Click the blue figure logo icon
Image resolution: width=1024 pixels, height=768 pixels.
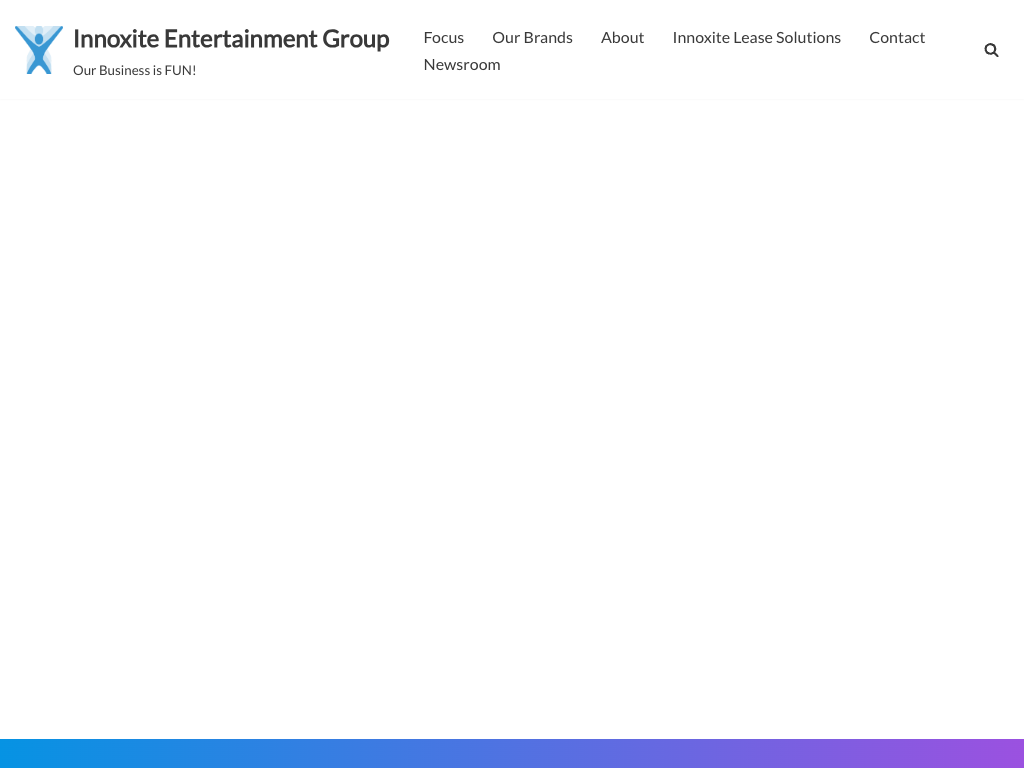[39, 50]
